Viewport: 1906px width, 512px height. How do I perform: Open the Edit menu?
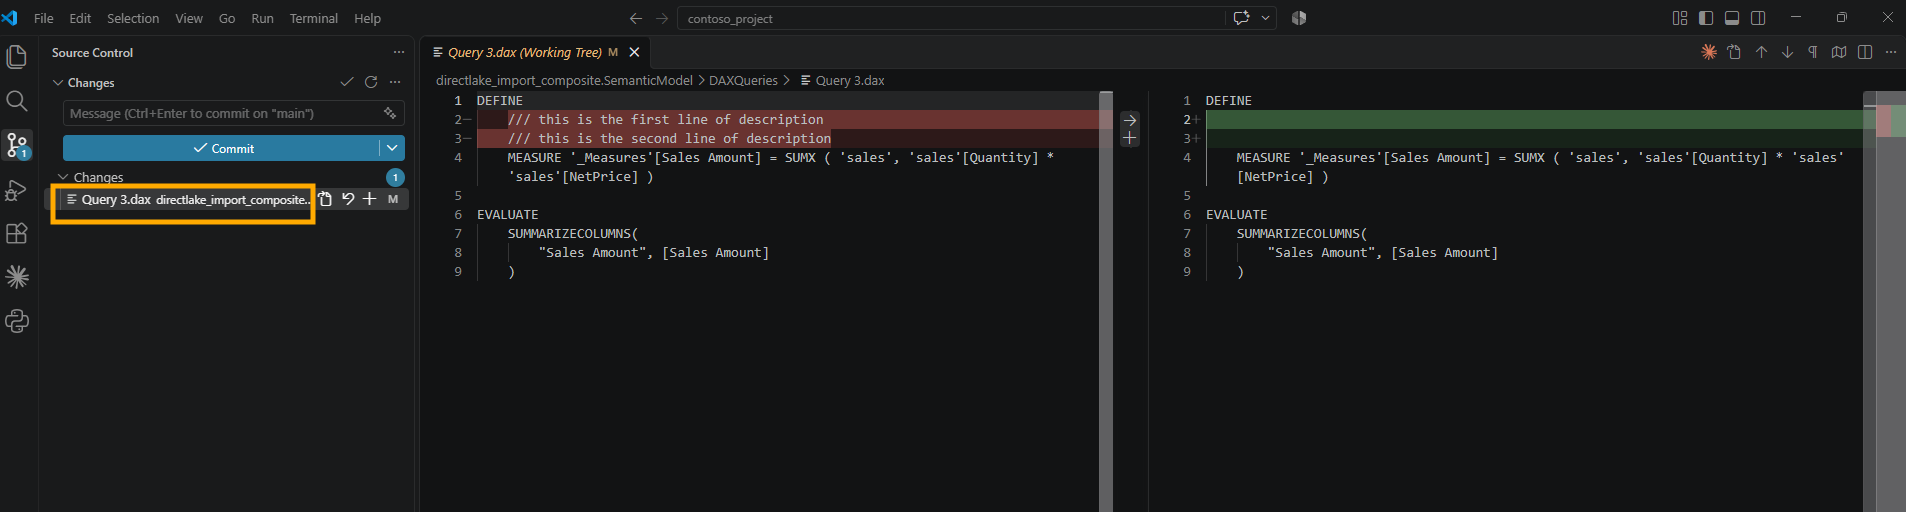click(x=80, y=18)
